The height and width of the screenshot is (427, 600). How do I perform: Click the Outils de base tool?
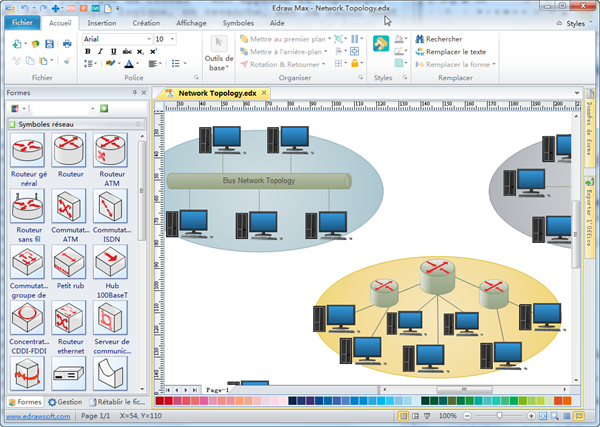tap(219, 53)
